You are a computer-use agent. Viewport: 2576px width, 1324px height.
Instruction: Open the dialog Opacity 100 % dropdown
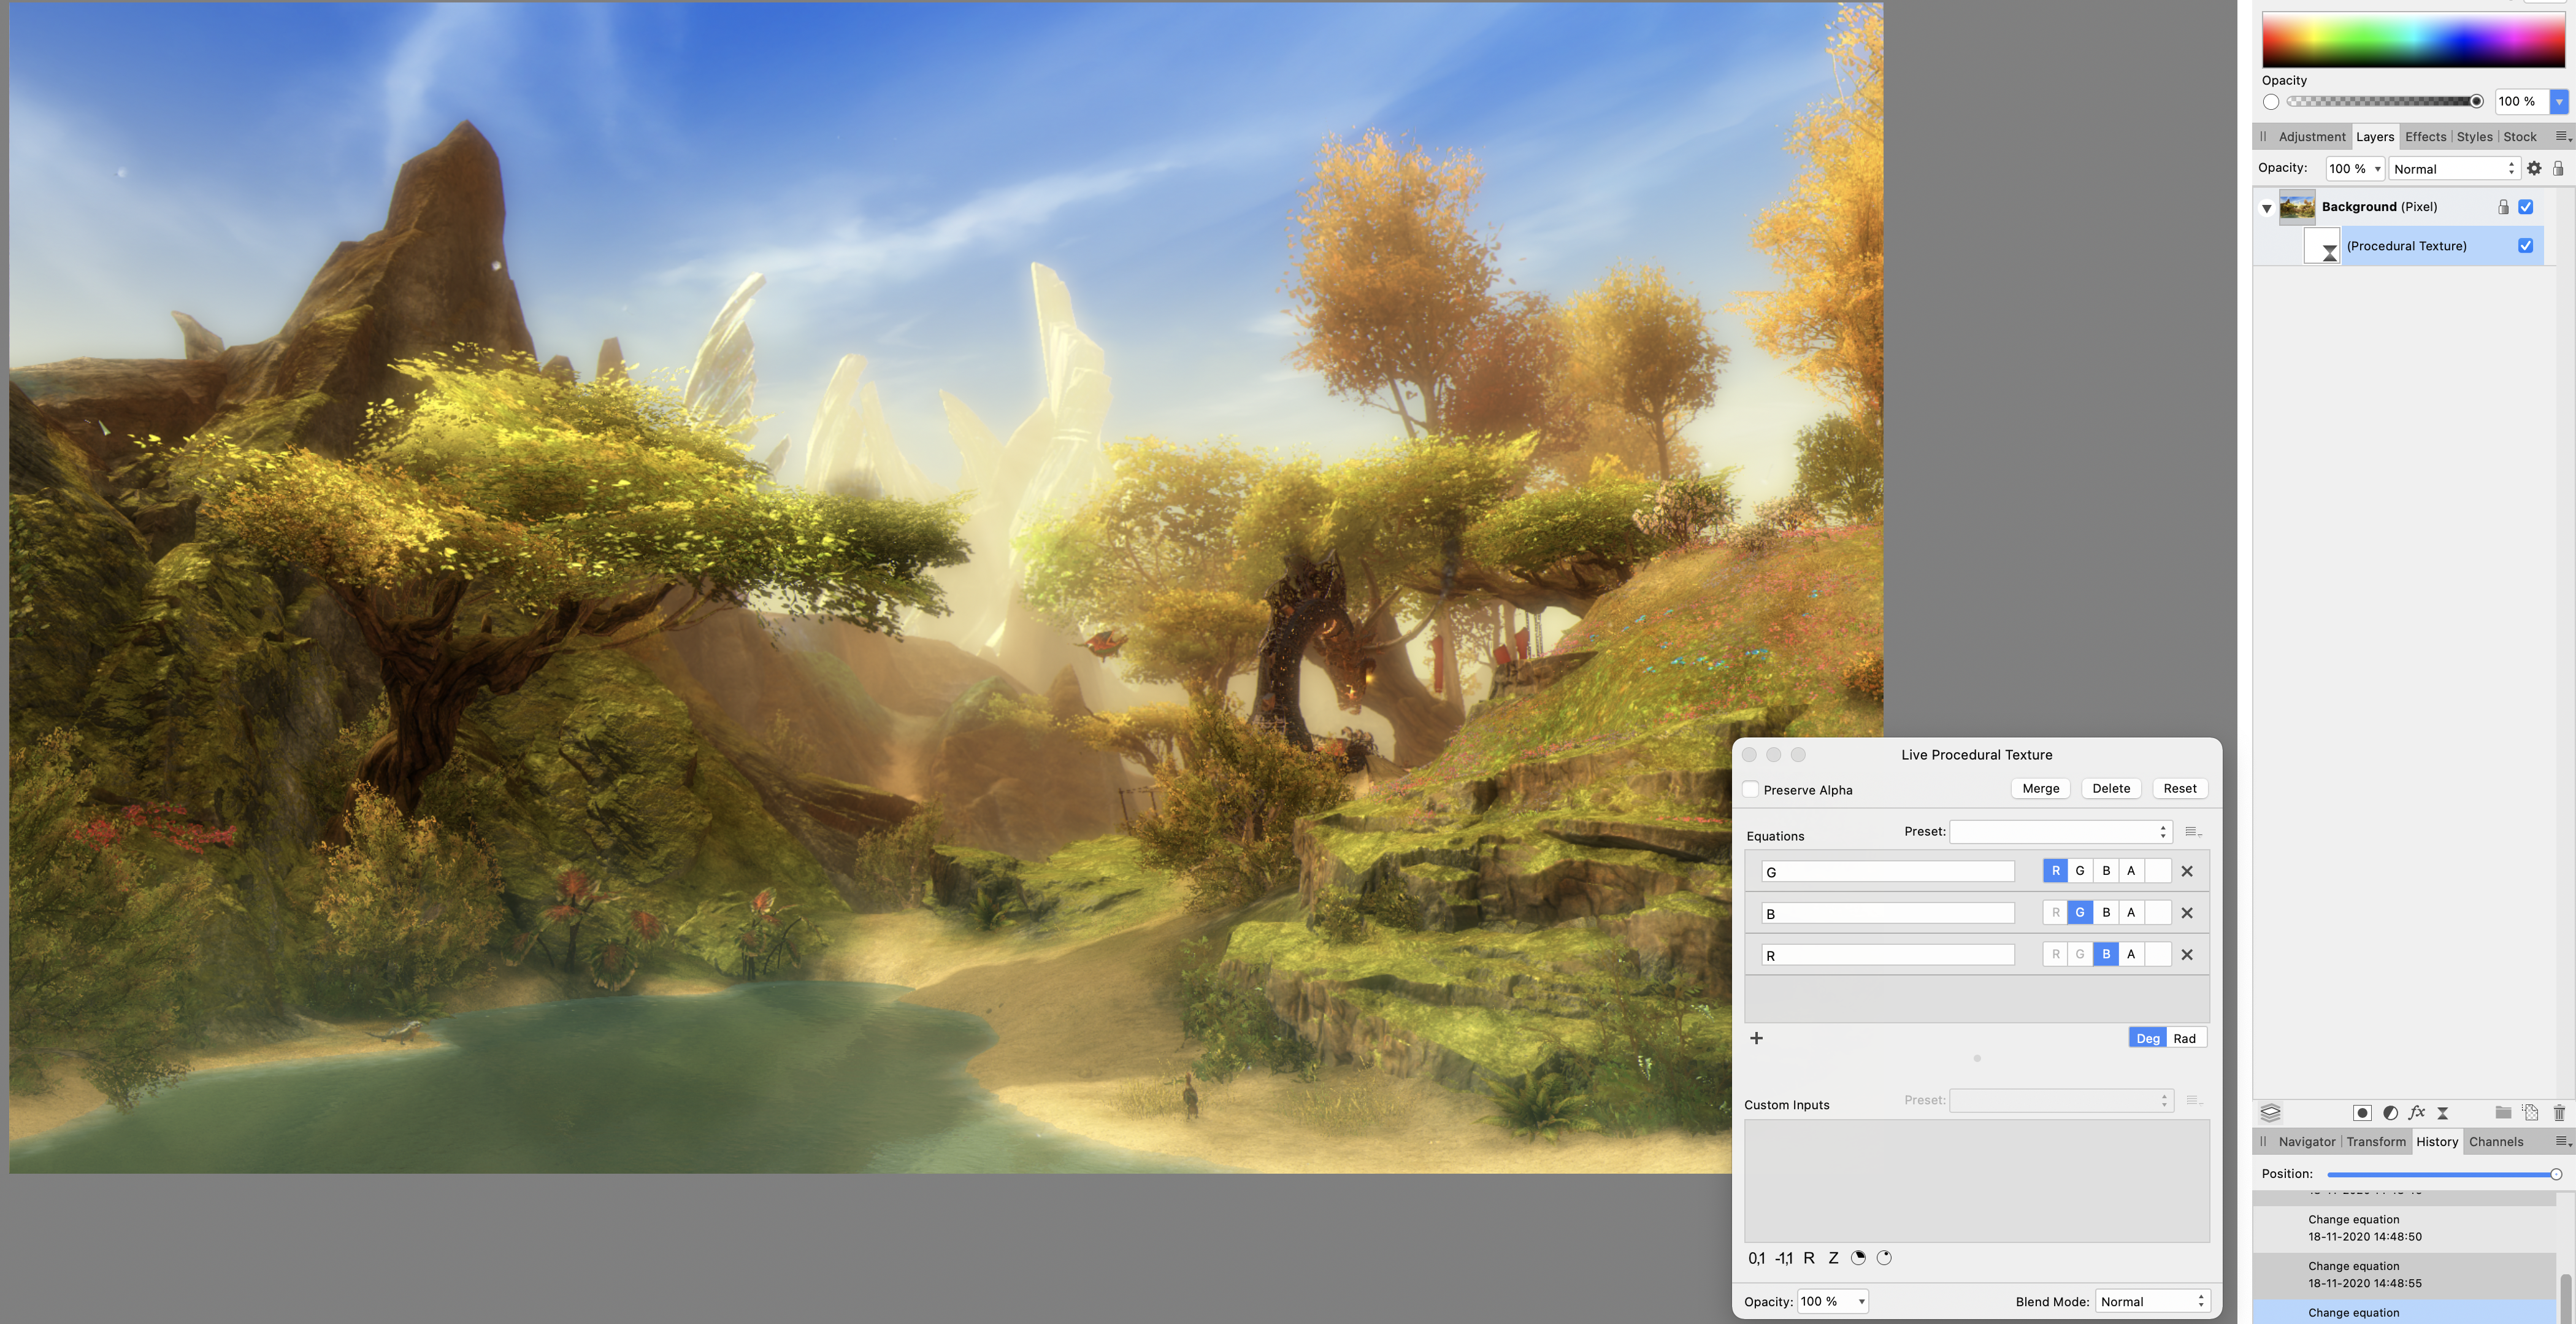point(1833,1301)
